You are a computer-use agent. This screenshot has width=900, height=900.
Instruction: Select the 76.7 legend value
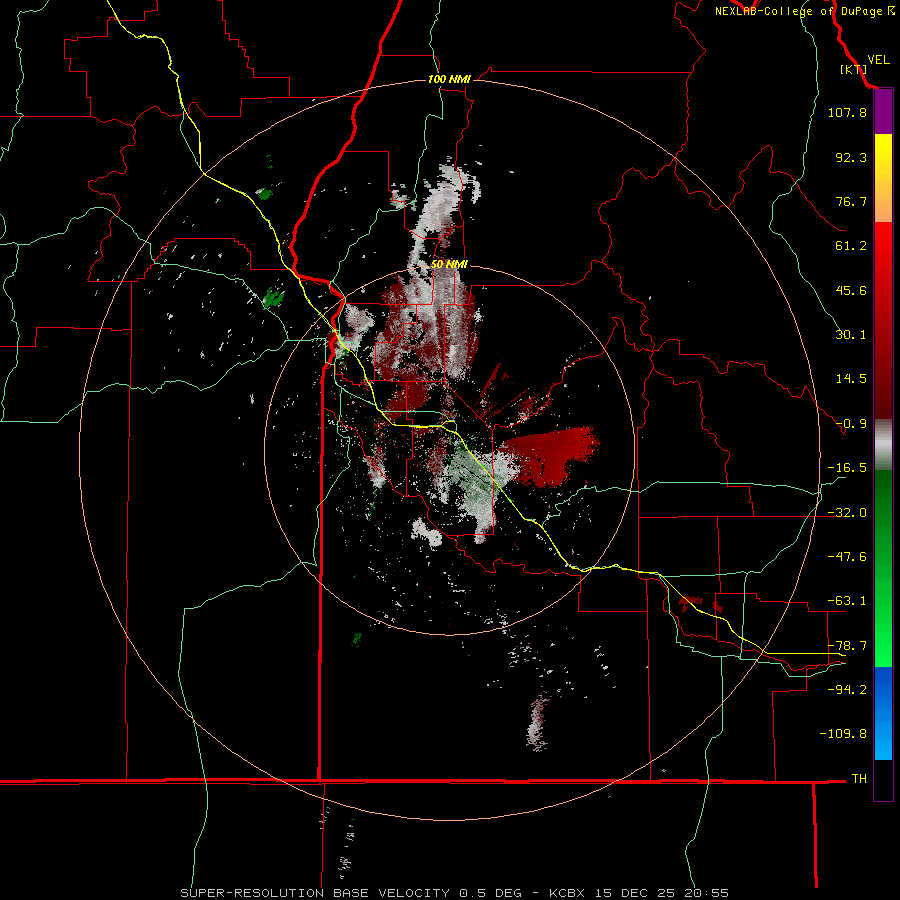(851, 201)
